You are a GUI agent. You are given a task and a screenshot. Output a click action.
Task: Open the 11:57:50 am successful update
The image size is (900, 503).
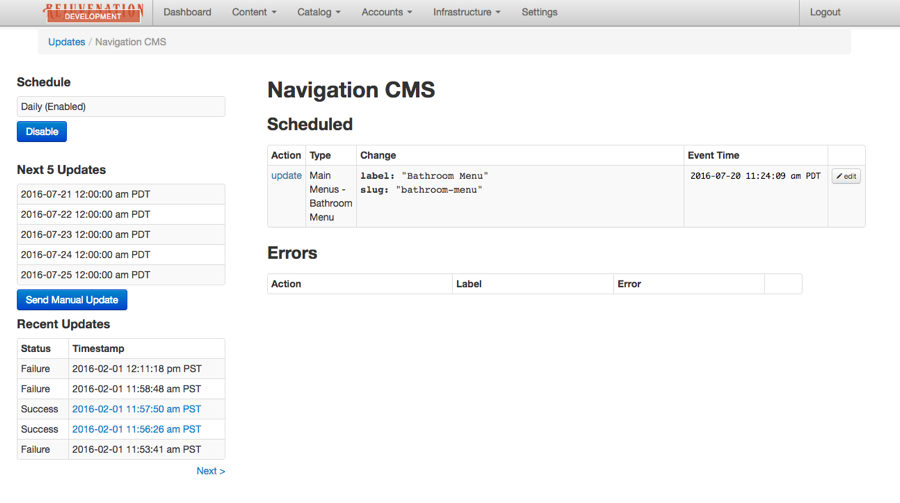(x=137, y=409)
